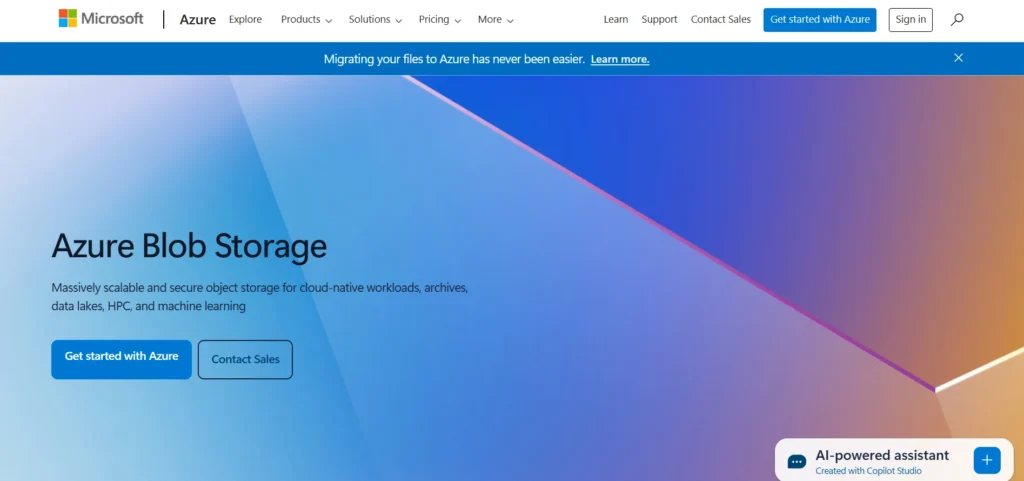Click the 'Massively scalable and secure' description text
This screenshot has height=481, width=1024.
click(260, 296)
